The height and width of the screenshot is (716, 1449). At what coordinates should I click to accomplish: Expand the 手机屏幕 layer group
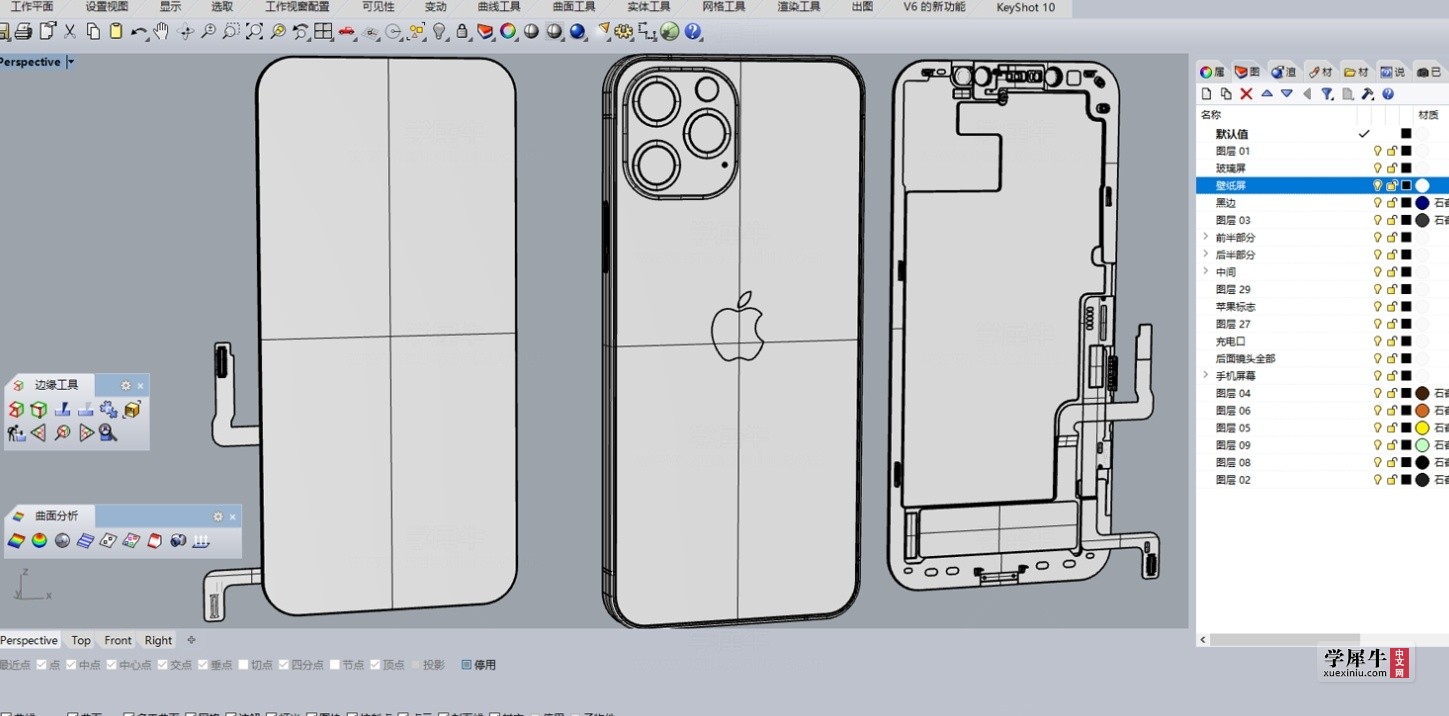[x=1205, y=375]
